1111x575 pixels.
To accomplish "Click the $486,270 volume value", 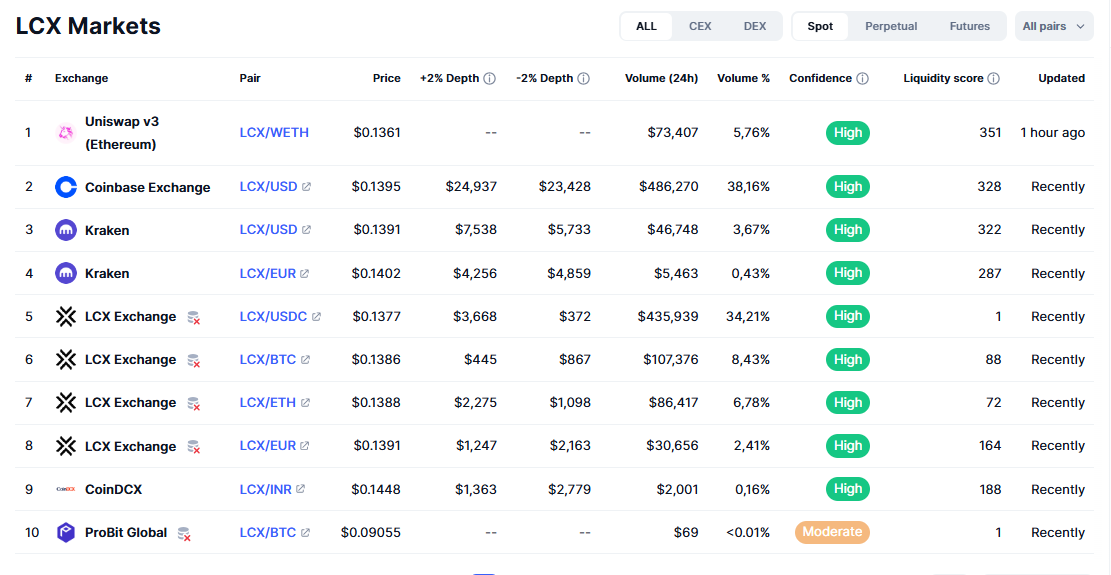I will (x=669, y=187).
